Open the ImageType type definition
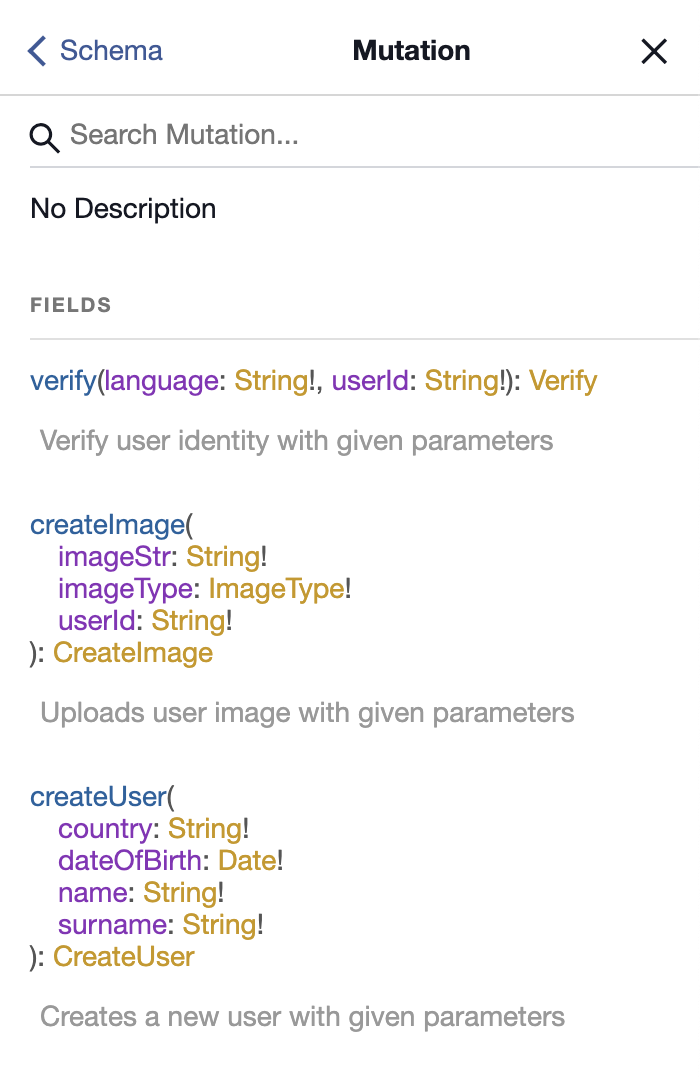Image resolution: width=700 pixels, height=1080 pixels. (276, 589)
